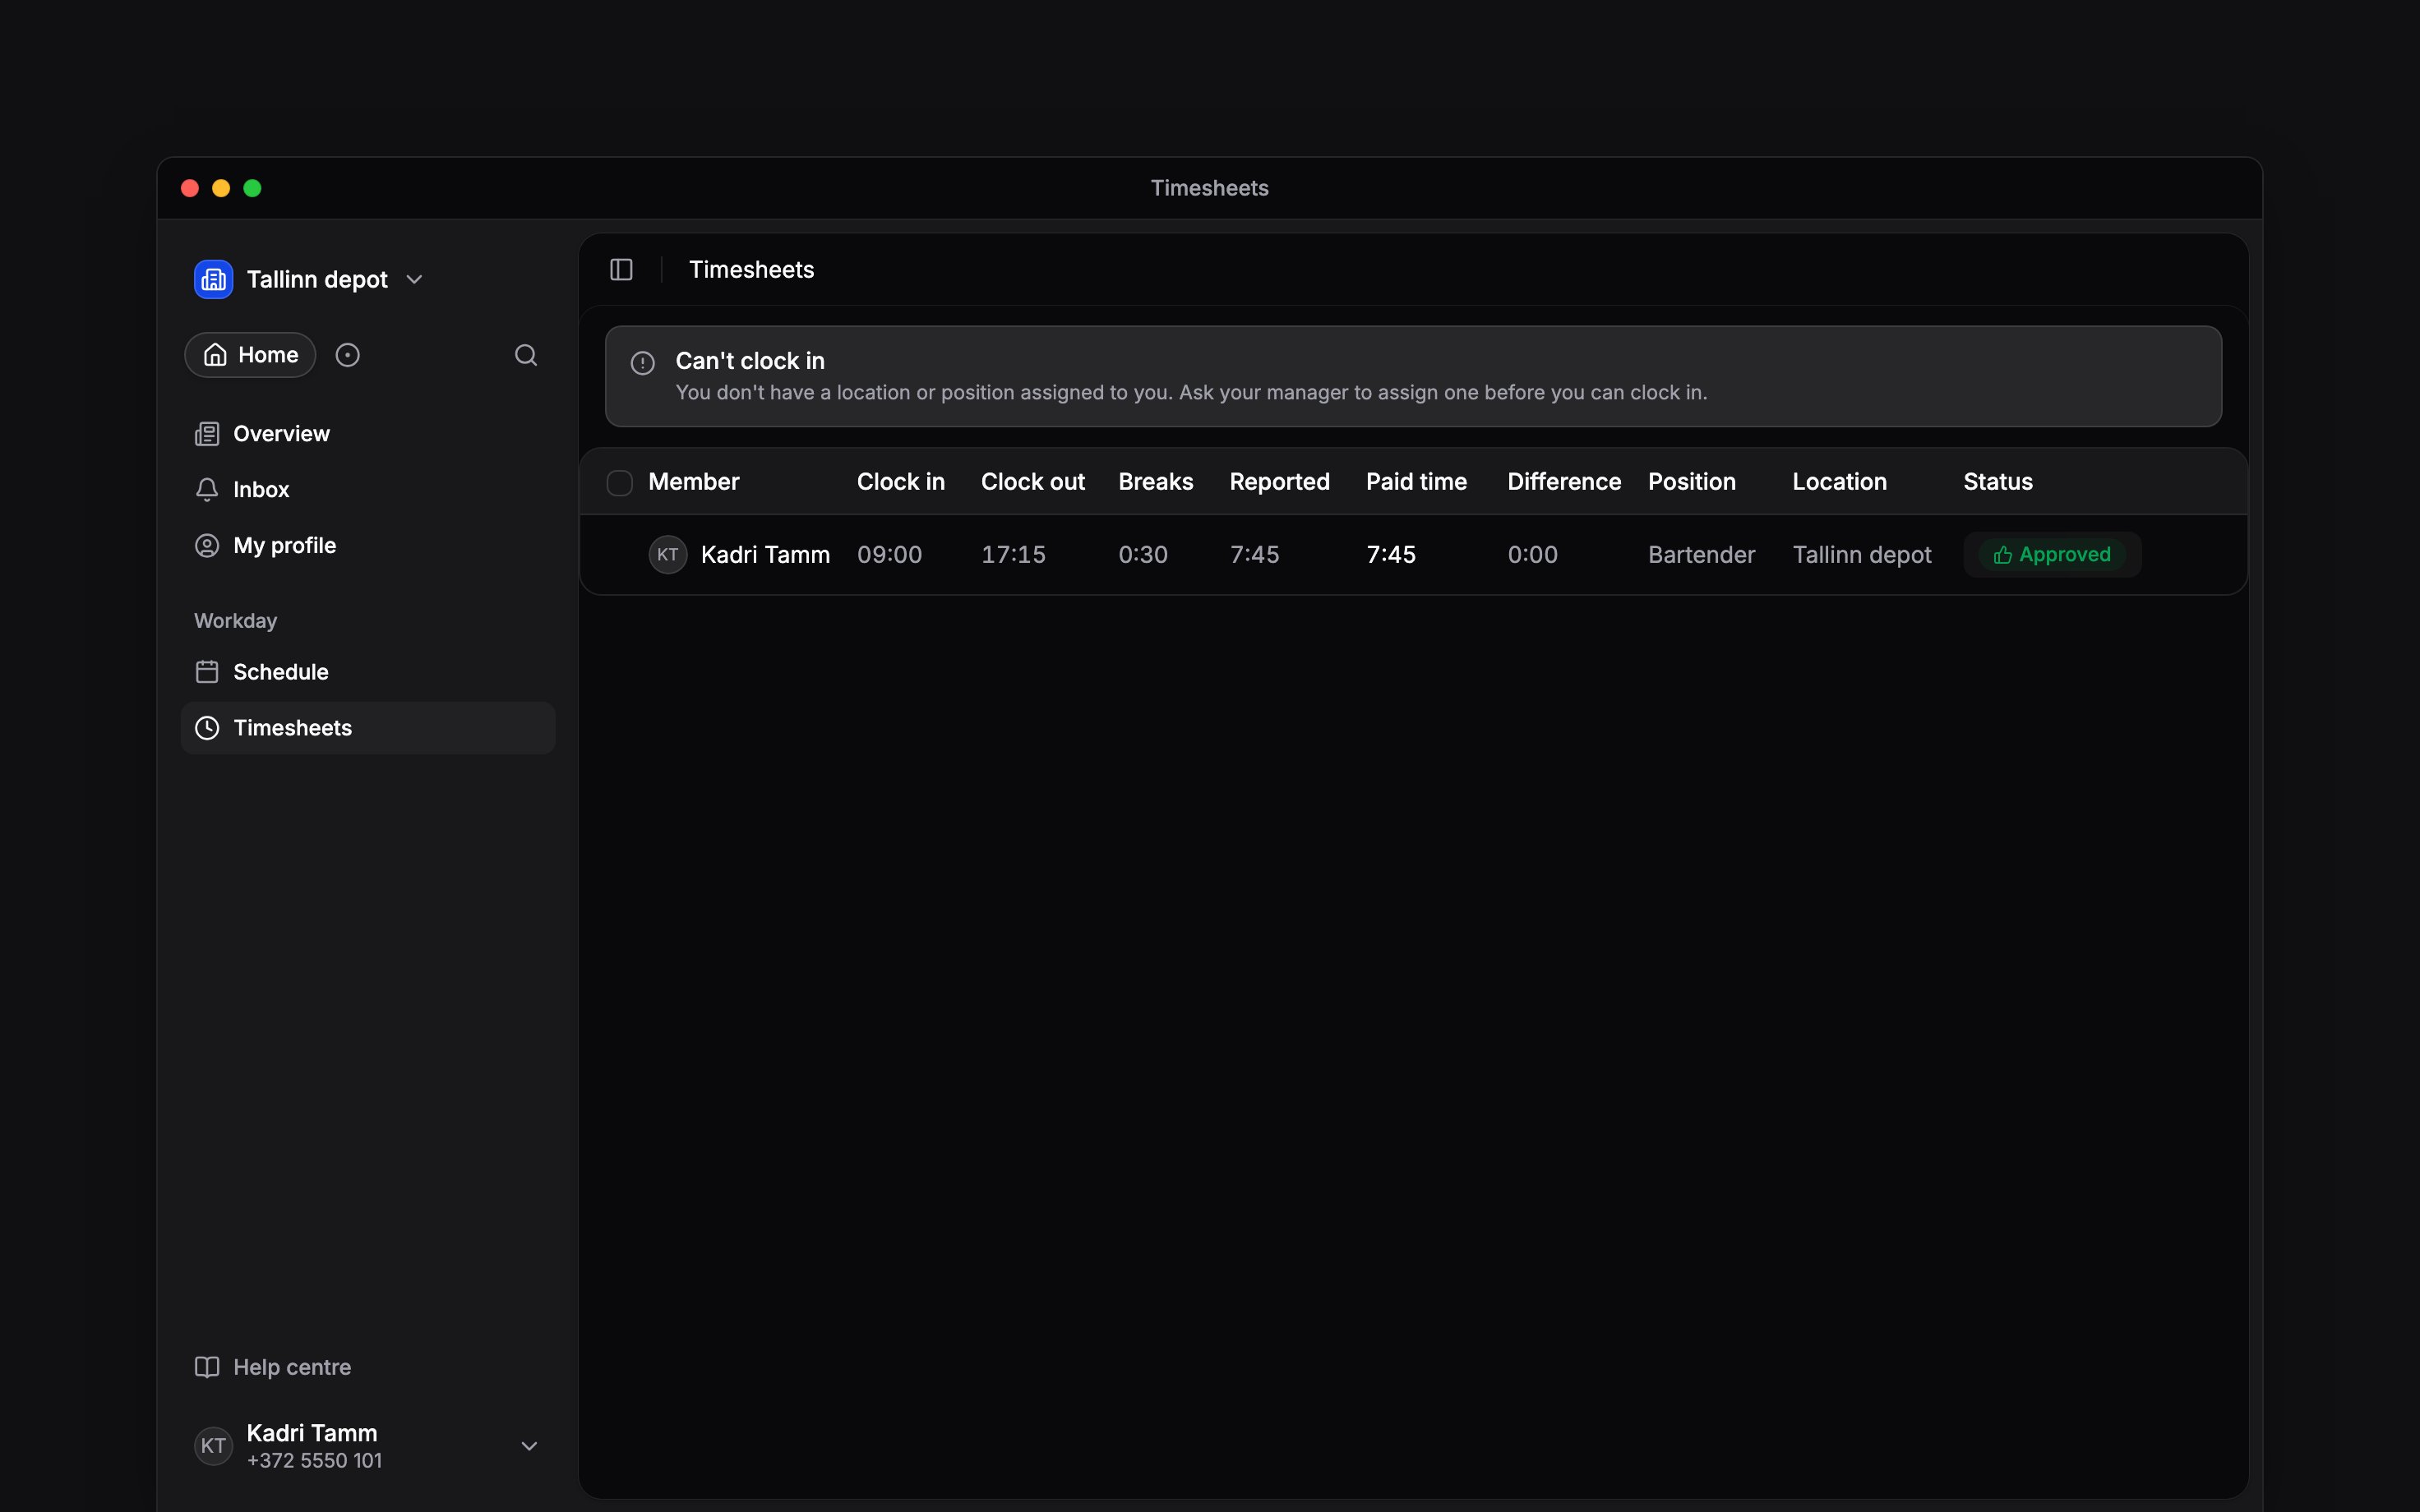
Task: Click the Status column header
Action: click(x=1998, y=482)
